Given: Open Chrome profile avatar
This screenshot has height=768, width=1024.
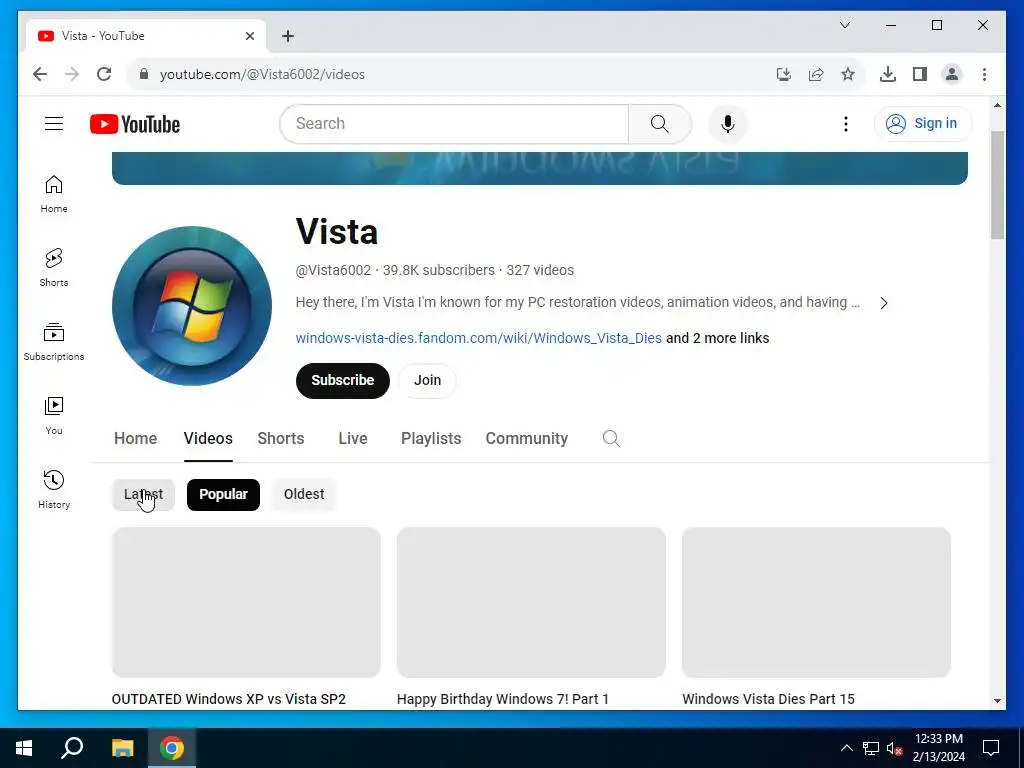Looking at the screenshot, I should coord(952,74).
